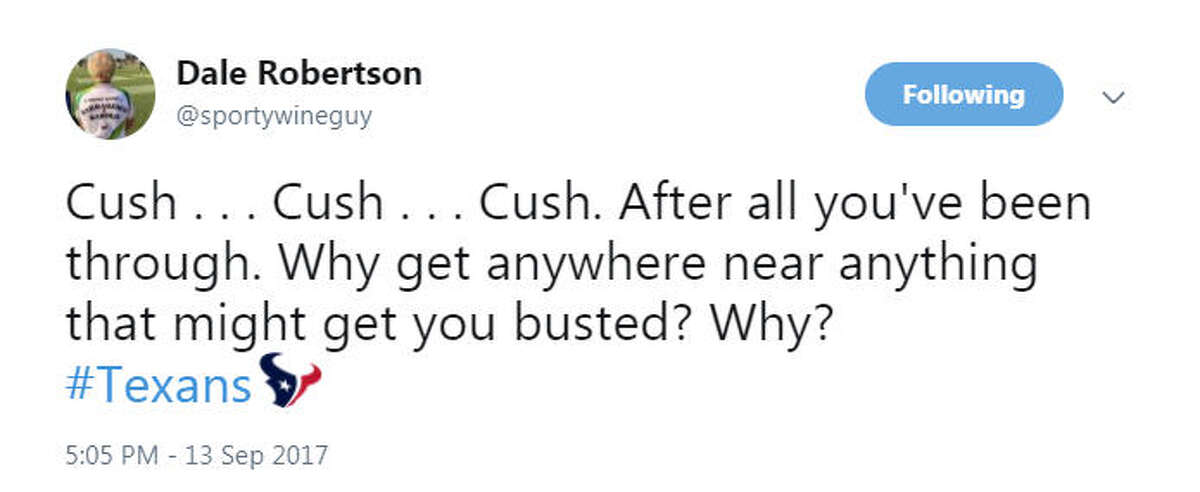Click the first word Cush
This screenshot has width=1200, height=492.
click(118, 204)
